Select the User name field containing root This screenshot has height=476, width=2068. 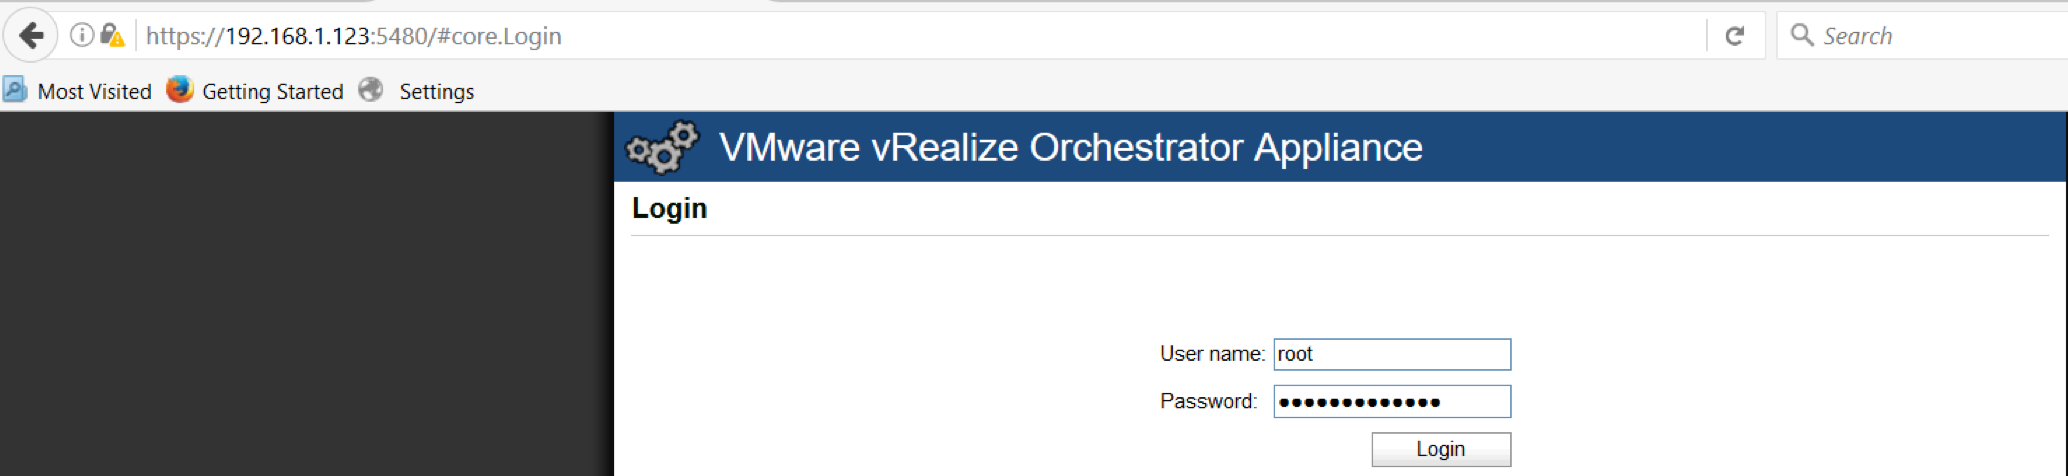[1392, 354]
